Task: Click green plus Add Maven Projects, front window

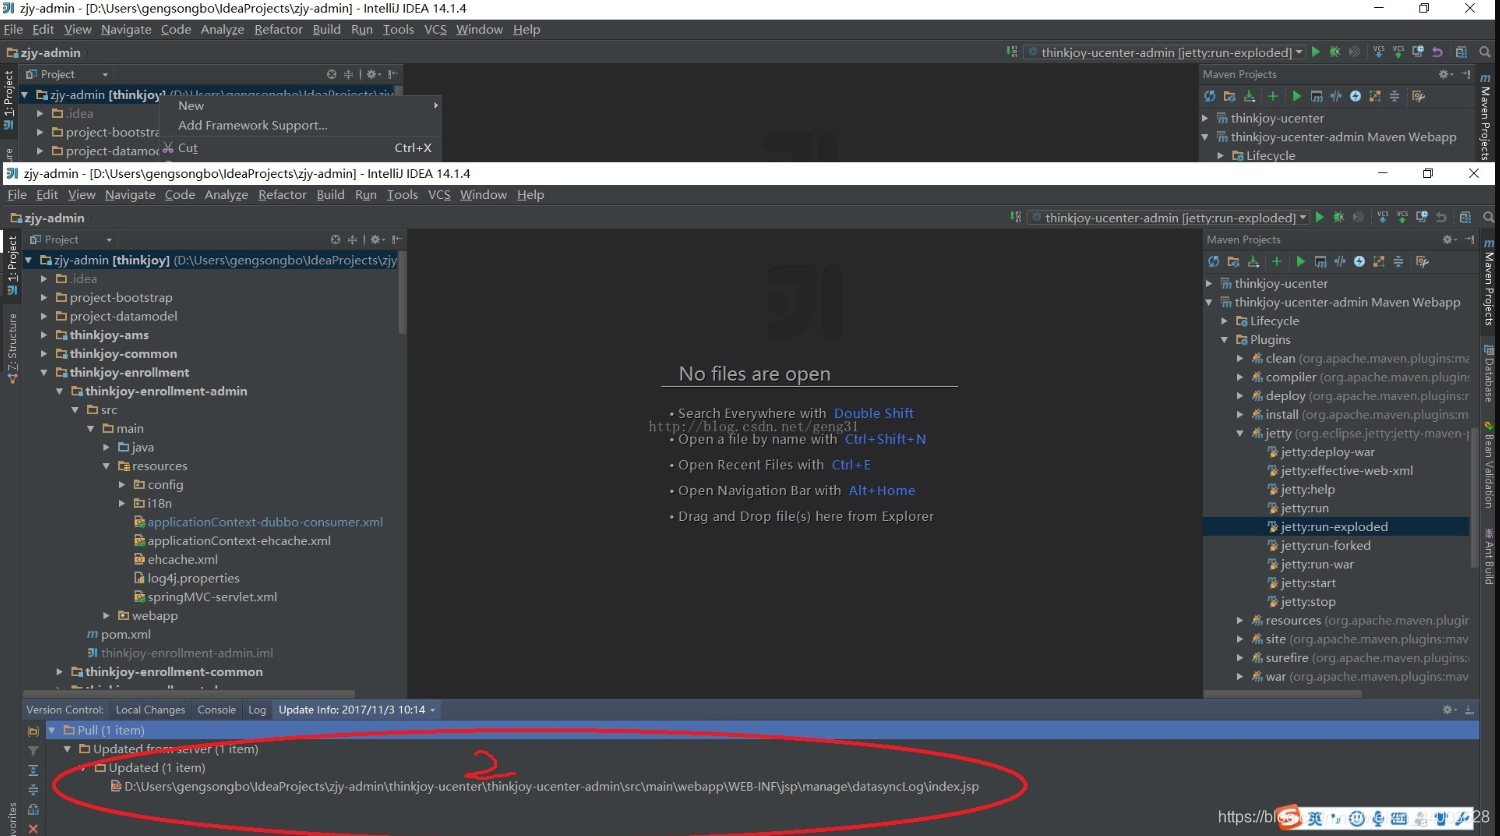Action: click(x=1276, y=262)
